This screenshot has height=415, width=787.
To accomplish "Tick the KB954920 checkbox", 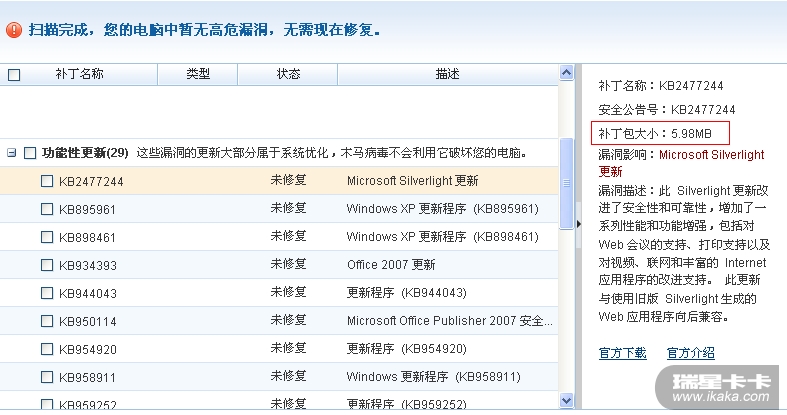I will [x=47, y=349].
